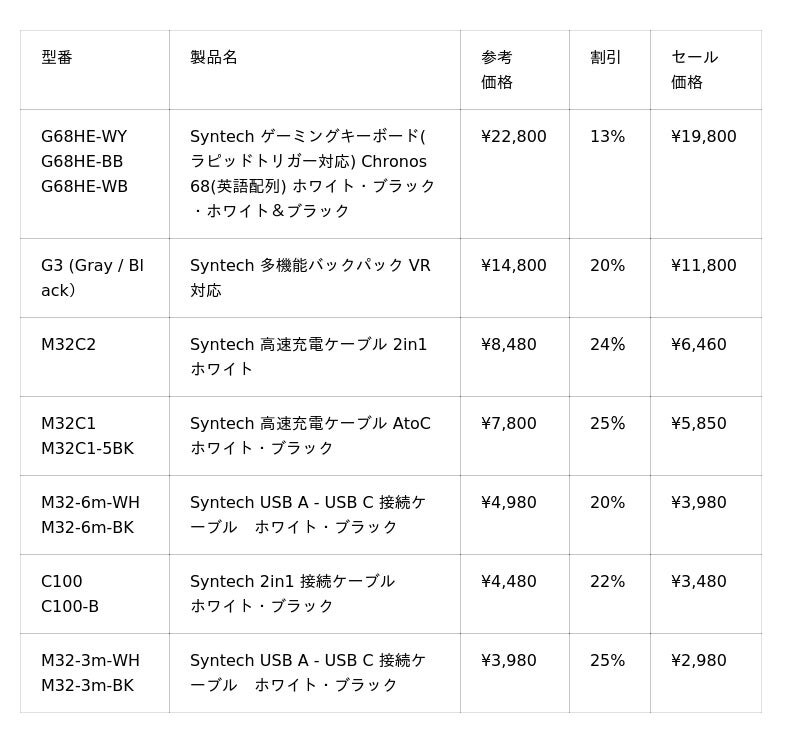Click the G3 (Gray / Black) model cell
Screen dimensions: 800x743
[92, 278]
